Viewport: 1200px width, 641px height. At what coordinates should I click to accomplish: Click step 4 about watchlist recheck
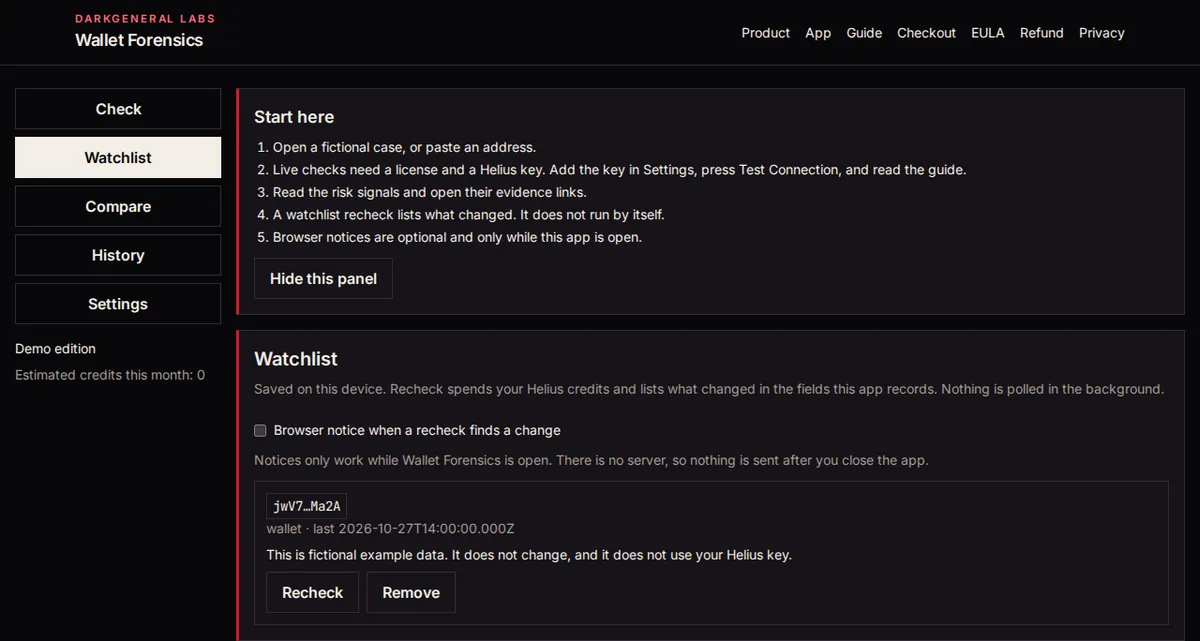(x=468, y=215)
